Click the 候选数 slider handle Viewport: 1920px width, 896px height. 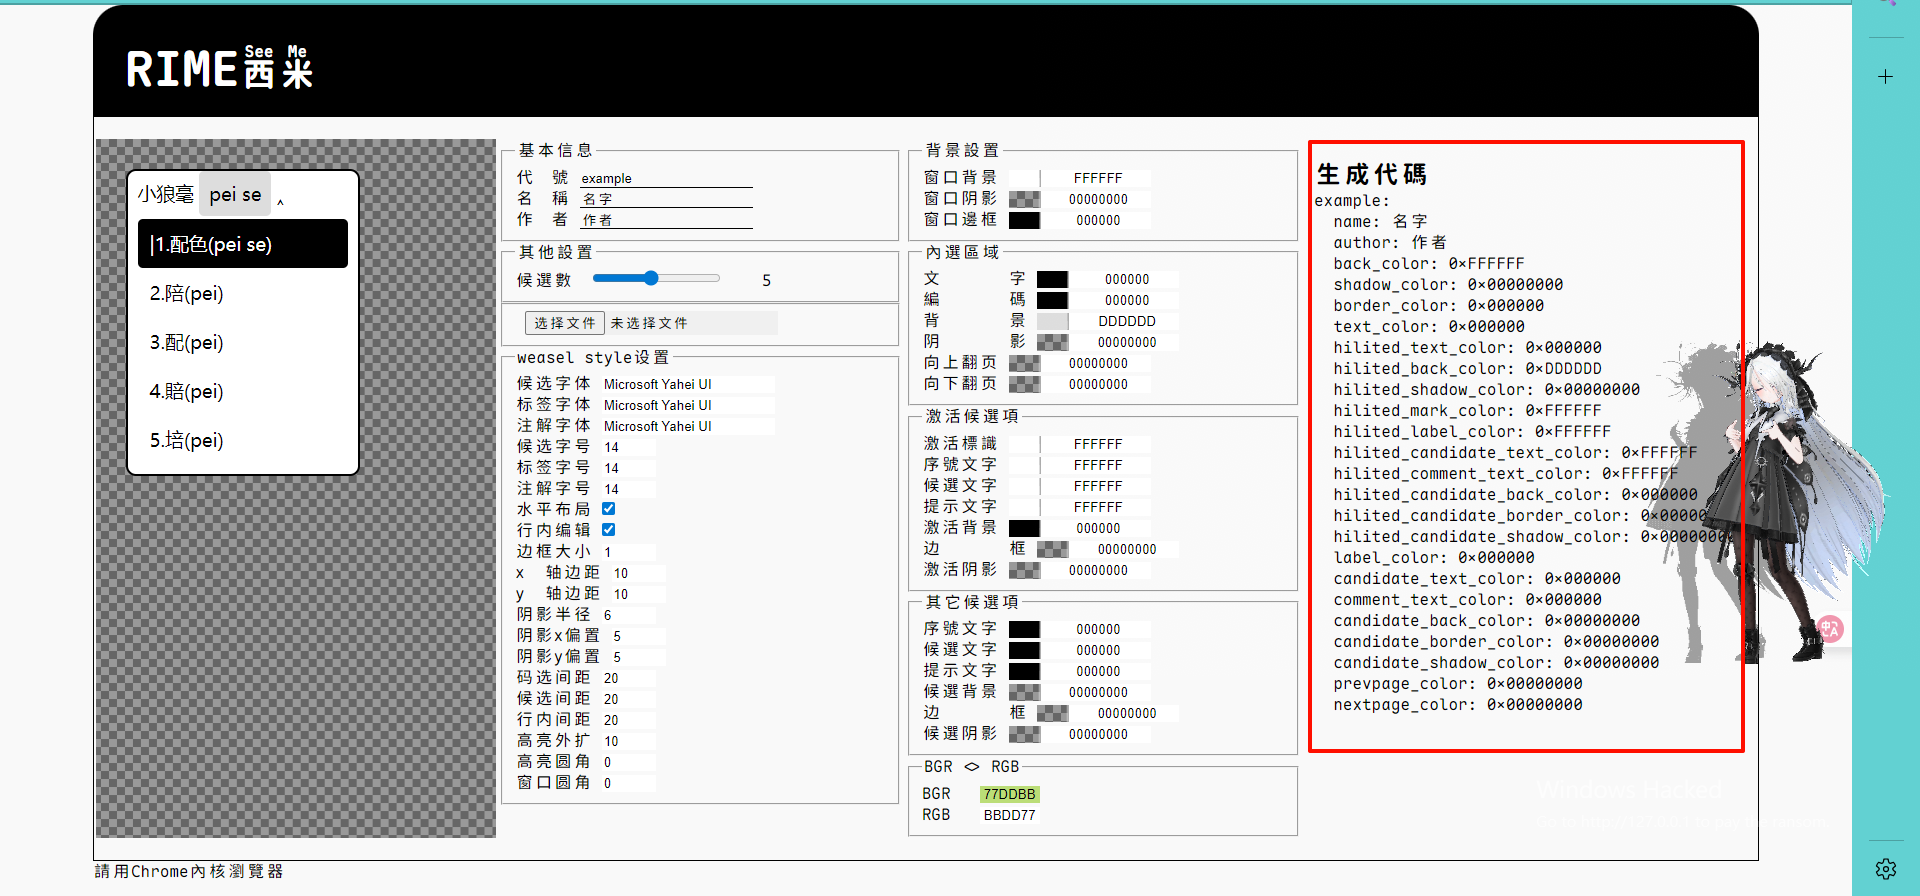click(651, 278)
